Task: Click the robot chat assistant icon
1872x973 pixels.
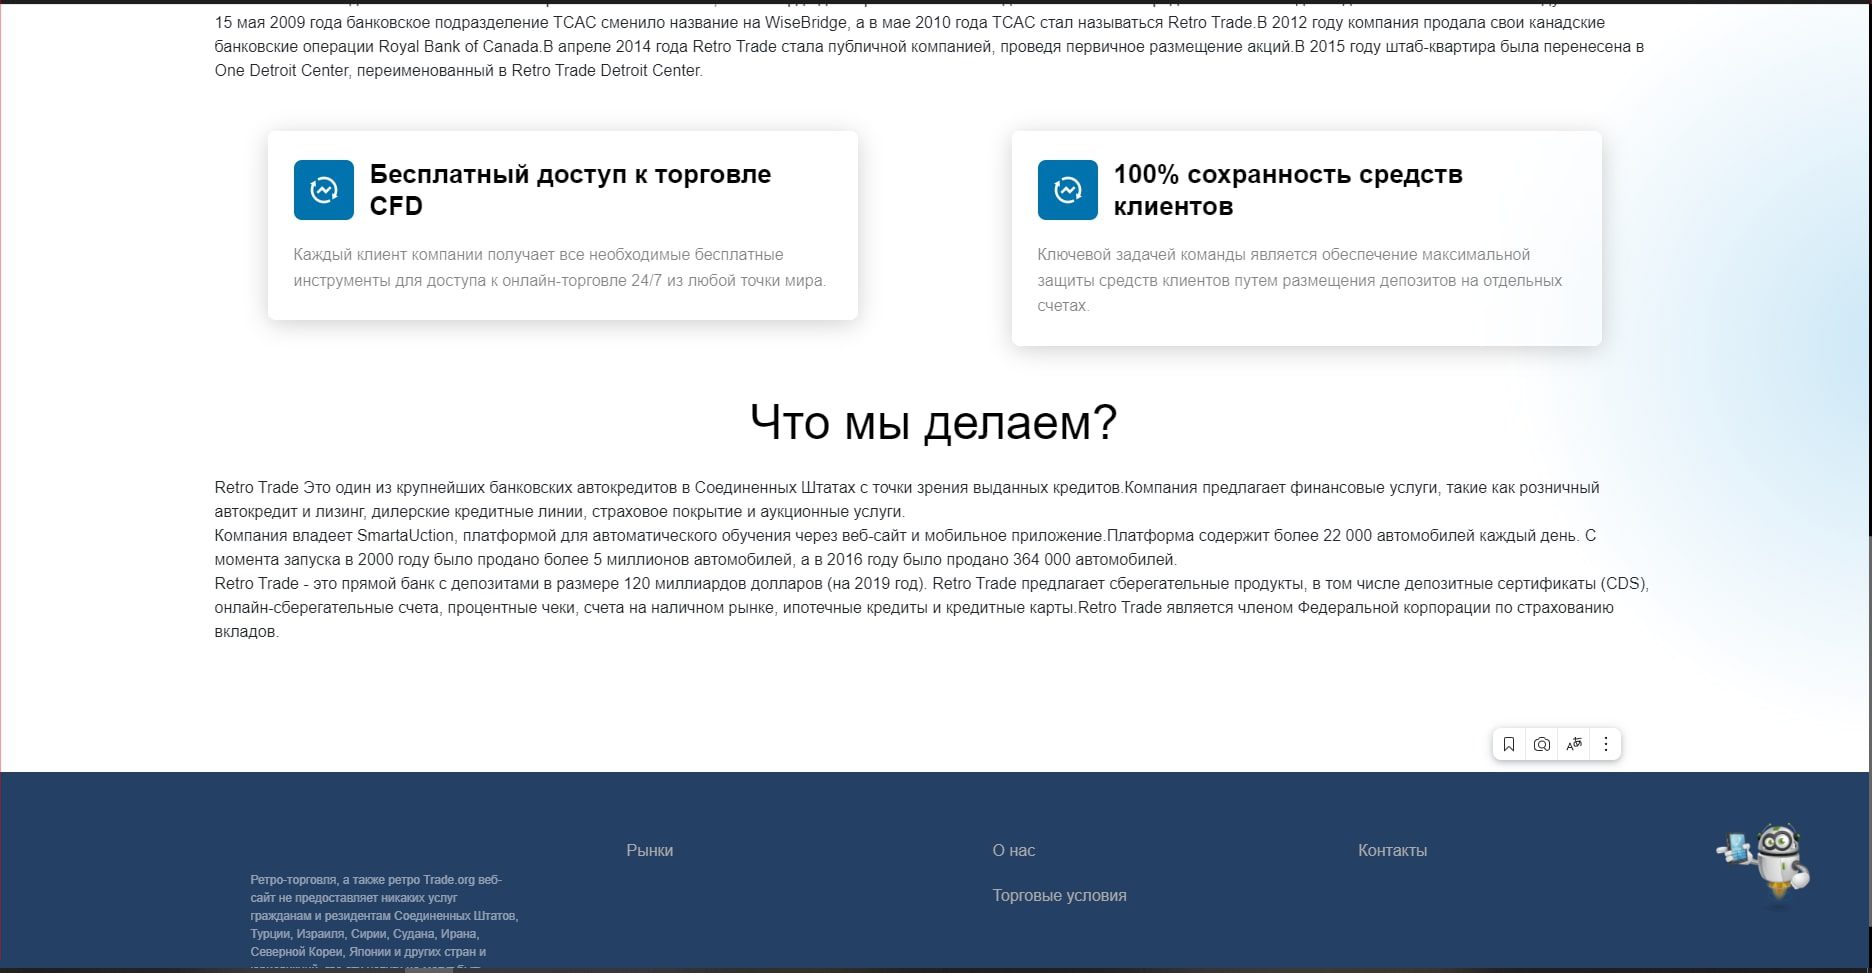Action: click(1765, 866)
